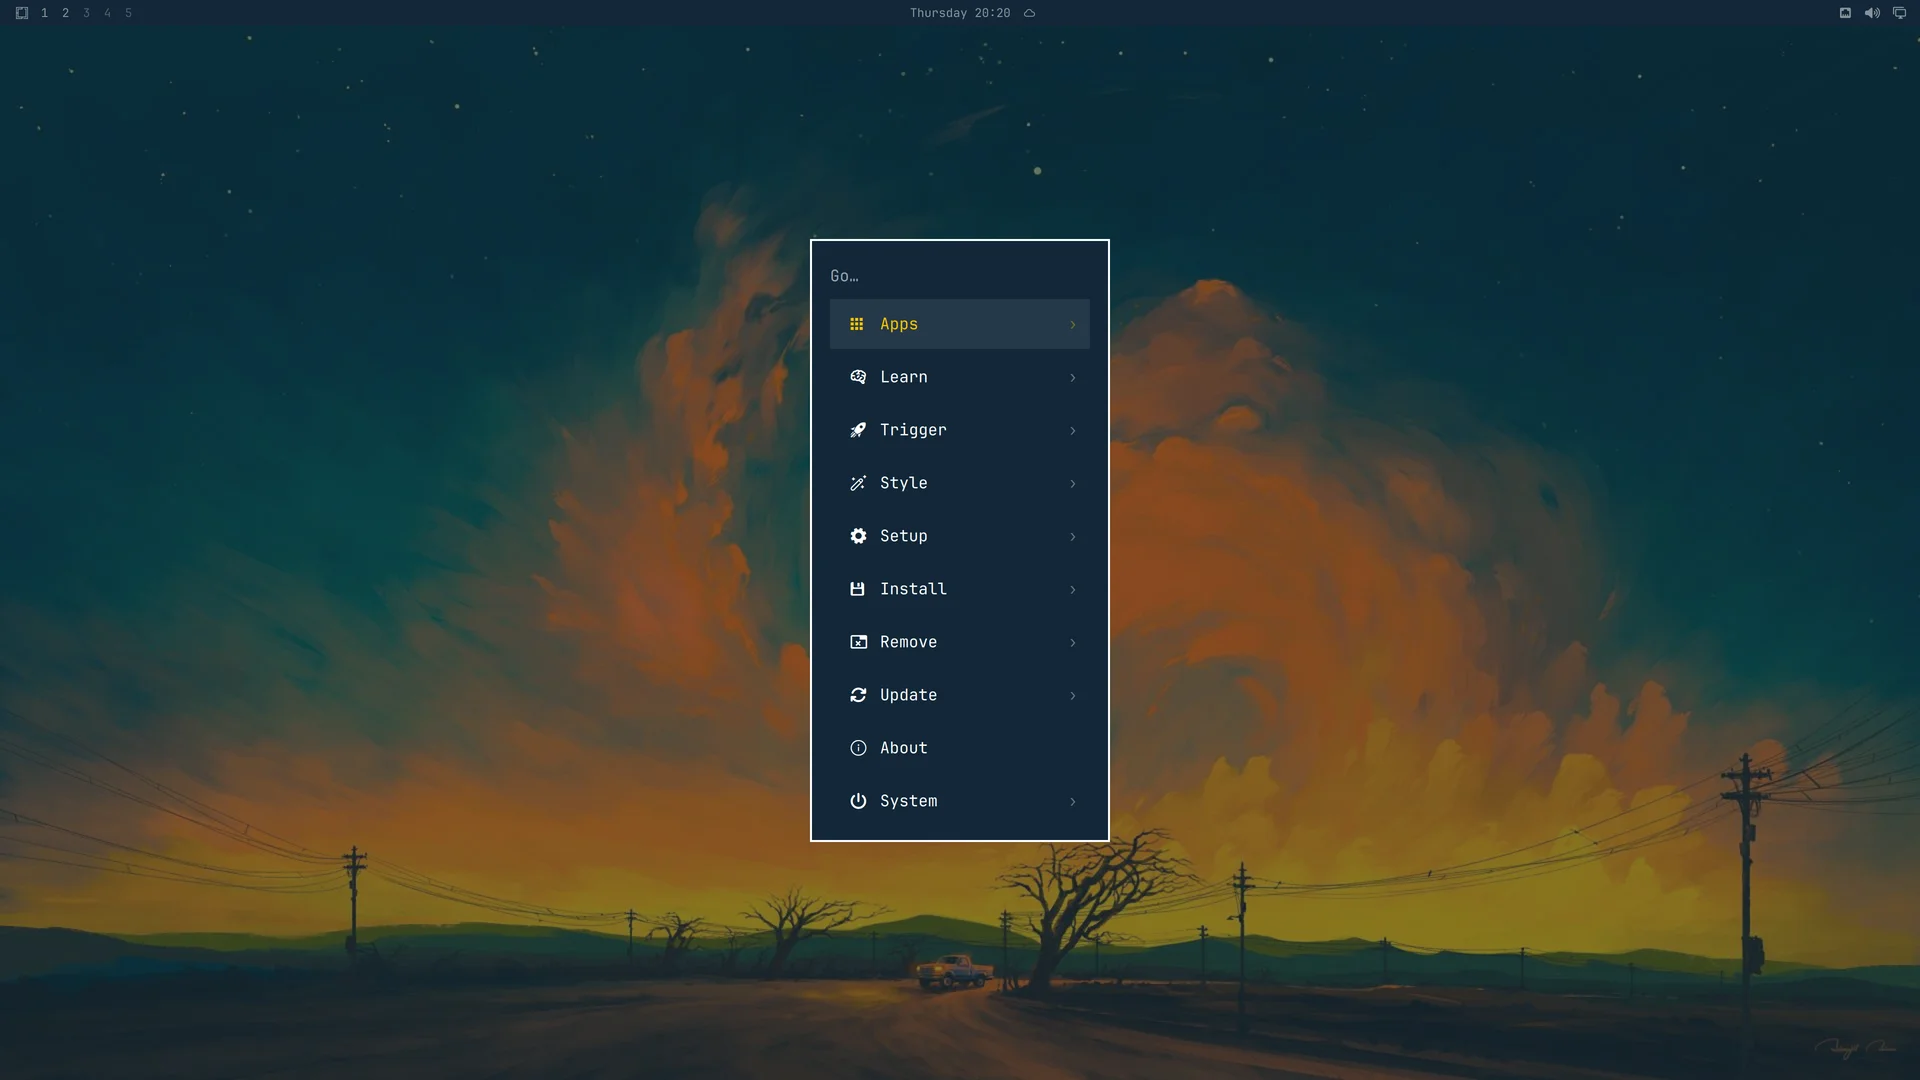The width and height of the screenshot is (1920, 1080).
Task: Click the Setup gear icon
Action: (x=858, y=536)
